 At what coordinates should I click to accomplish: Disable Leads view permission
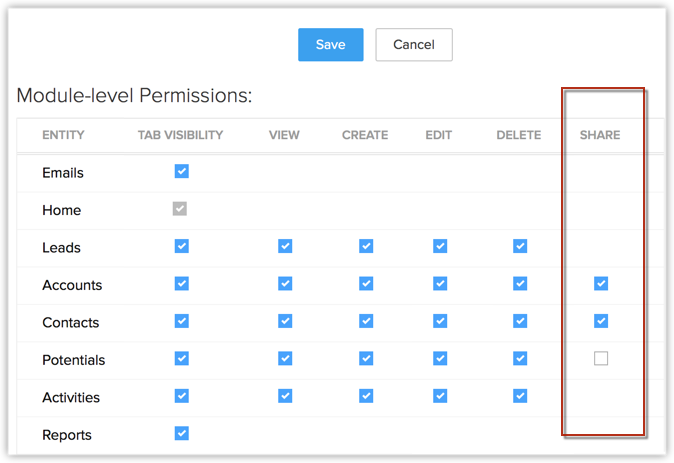(285, 246)
